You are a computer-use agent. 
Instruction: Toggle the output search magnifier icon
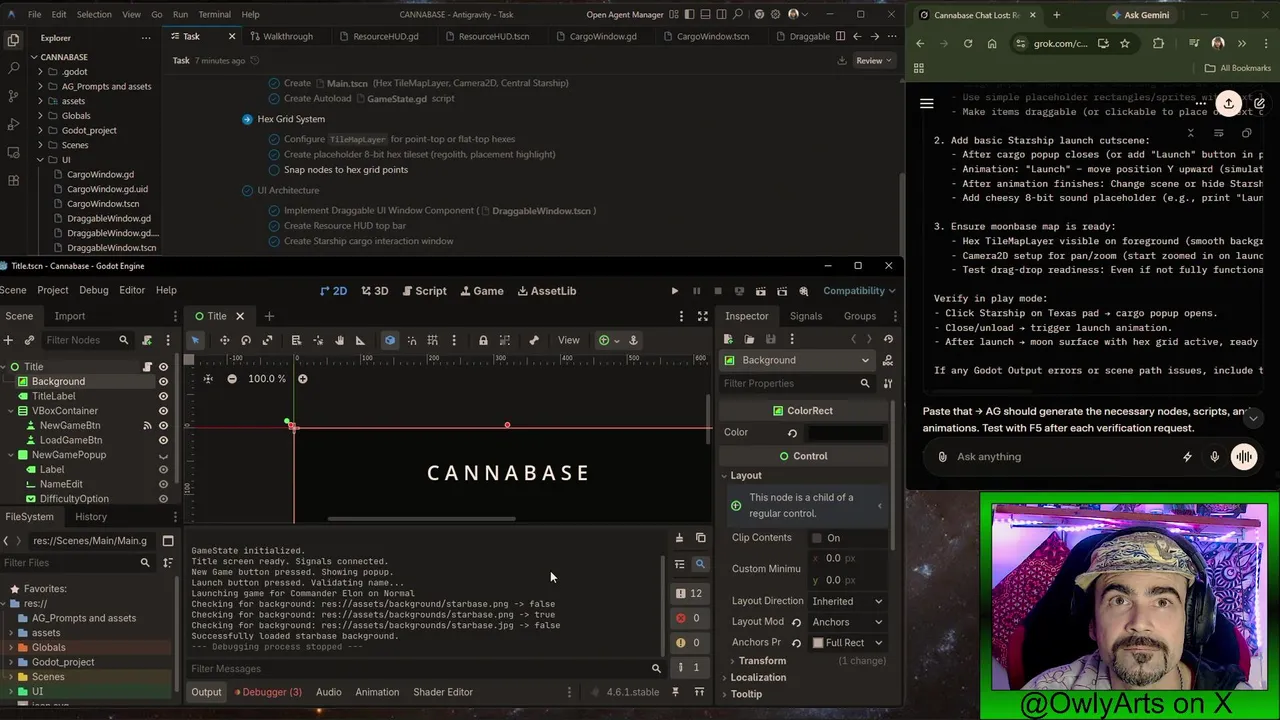[700, 564]
